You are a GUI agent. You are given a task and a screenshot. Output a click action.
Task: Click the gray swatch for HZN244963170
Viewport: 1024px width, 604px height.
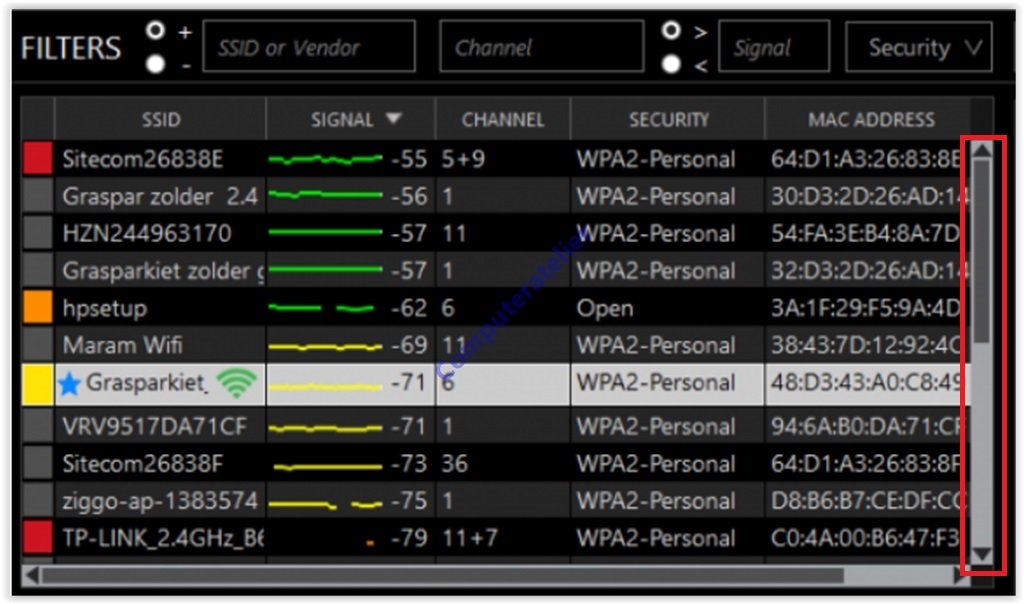click(38, 233)
